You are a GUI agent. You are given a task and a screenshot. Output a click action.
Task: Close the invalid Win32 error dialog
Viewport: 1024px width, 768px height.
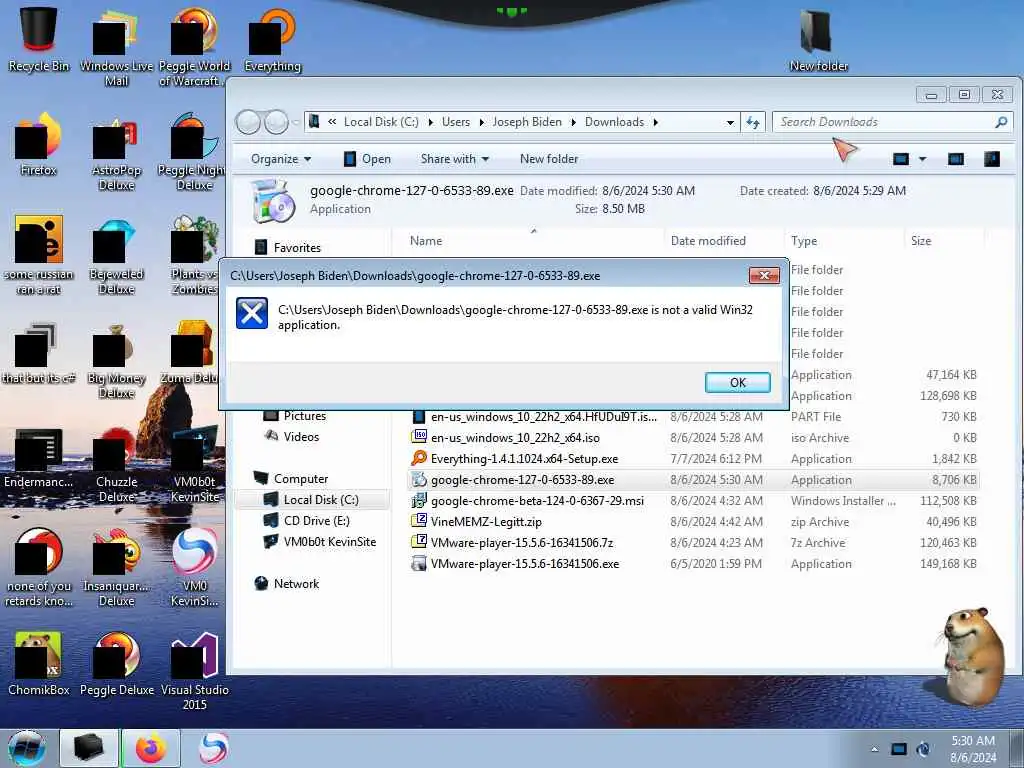coord(764,276)
